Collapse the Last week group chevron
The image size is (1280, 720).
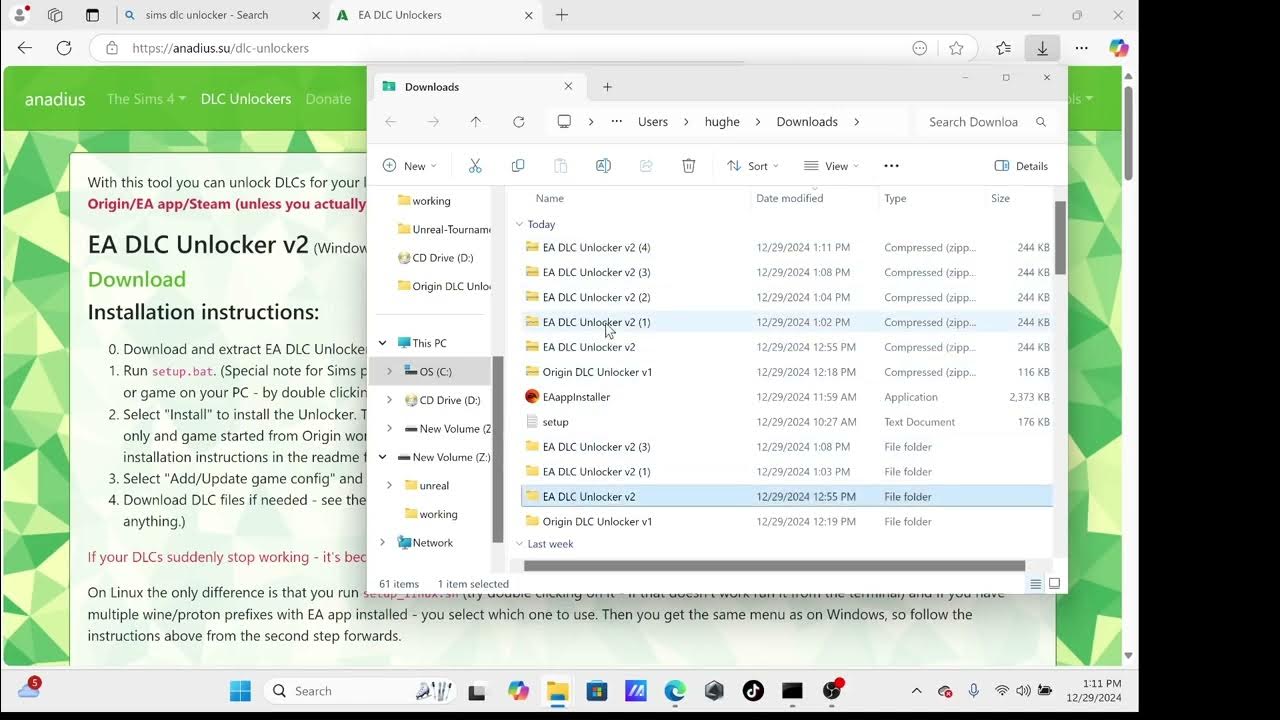pos(519,544)
